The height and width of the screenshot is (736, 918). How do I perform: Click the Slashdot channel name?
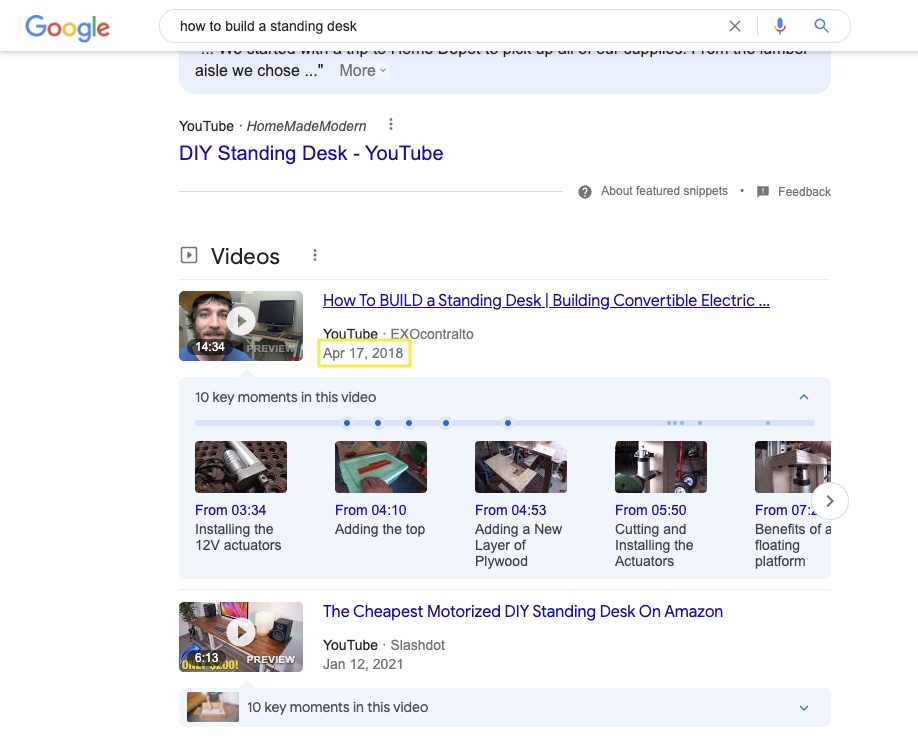click(417, 645)
